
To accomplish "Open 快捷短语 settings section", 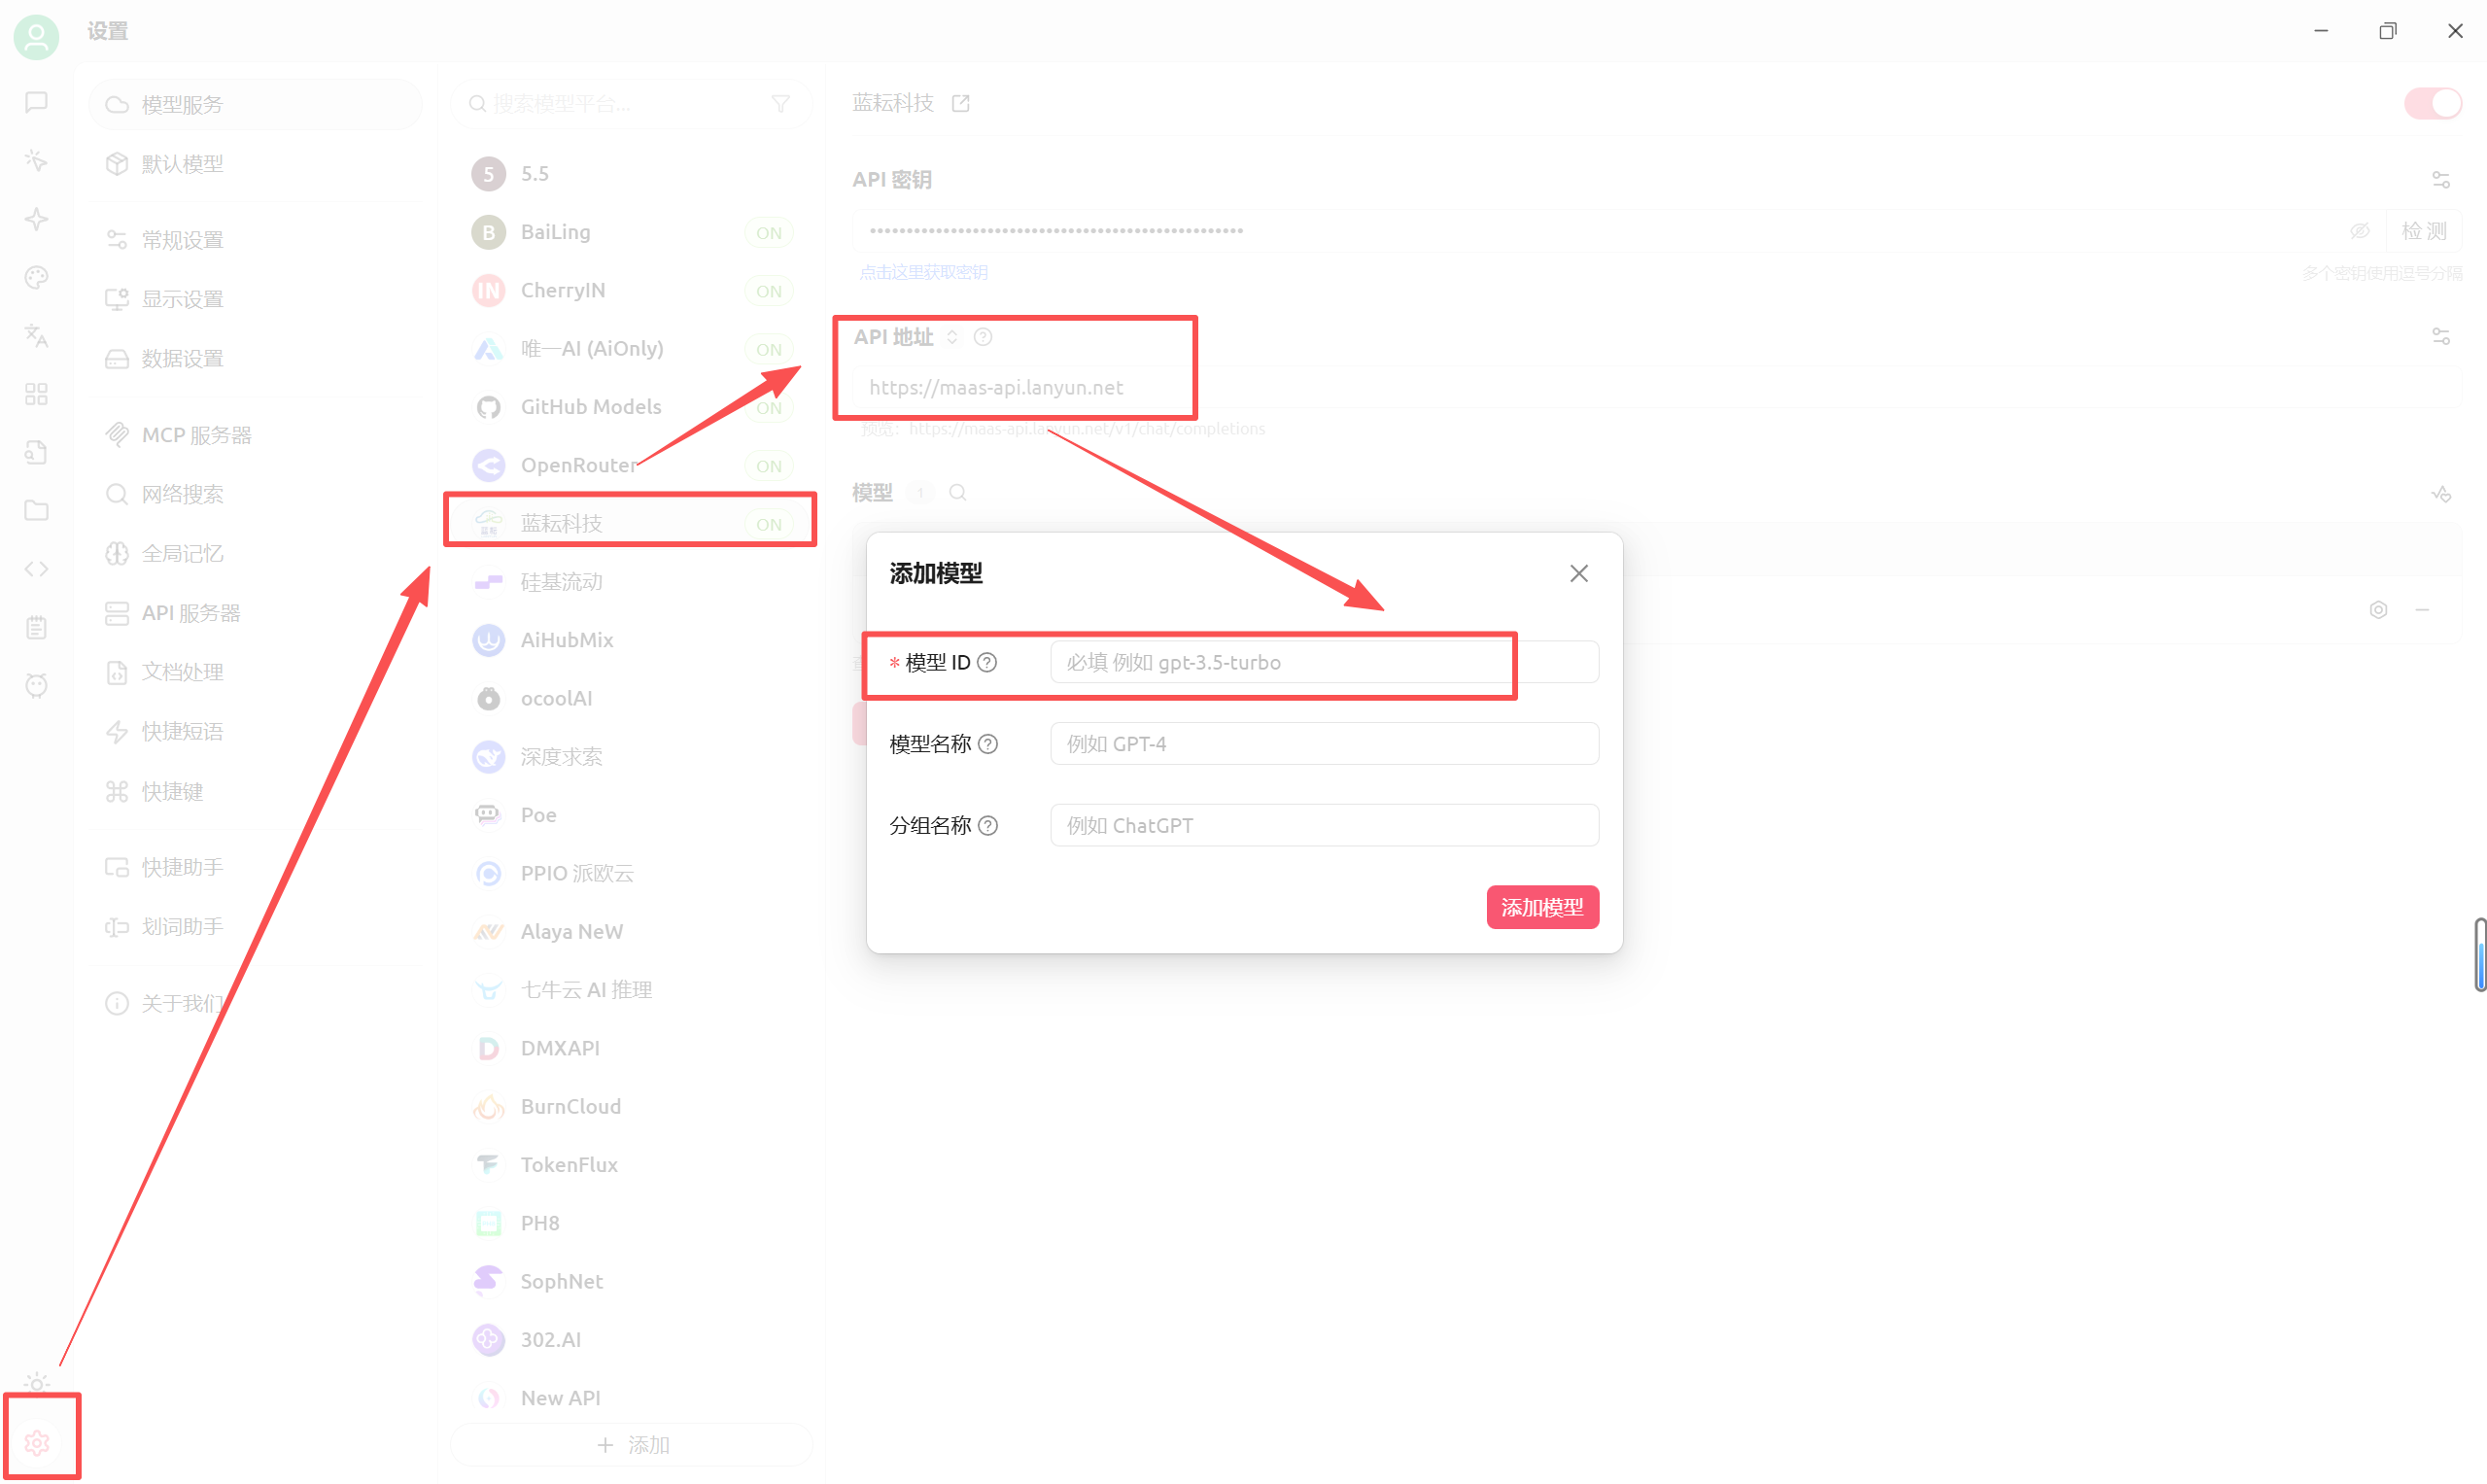I will coord(255,731).
